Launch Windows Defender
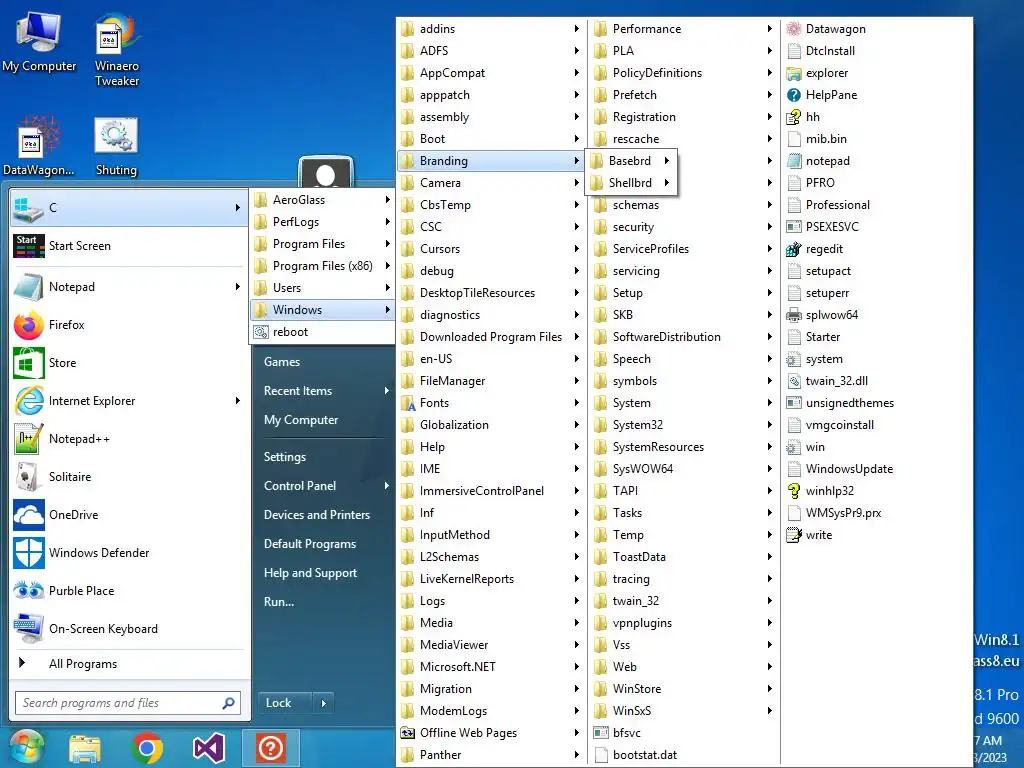Image resolution: width=1024 pixels, height=768 pixels. click(129, 552)
